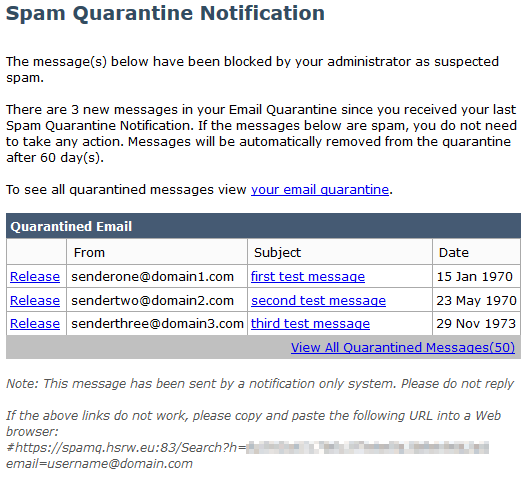This screenshot has width=525, height=479.
Task: Select the senderone@domain1.com sender address
Action: [x=152, y=276]
